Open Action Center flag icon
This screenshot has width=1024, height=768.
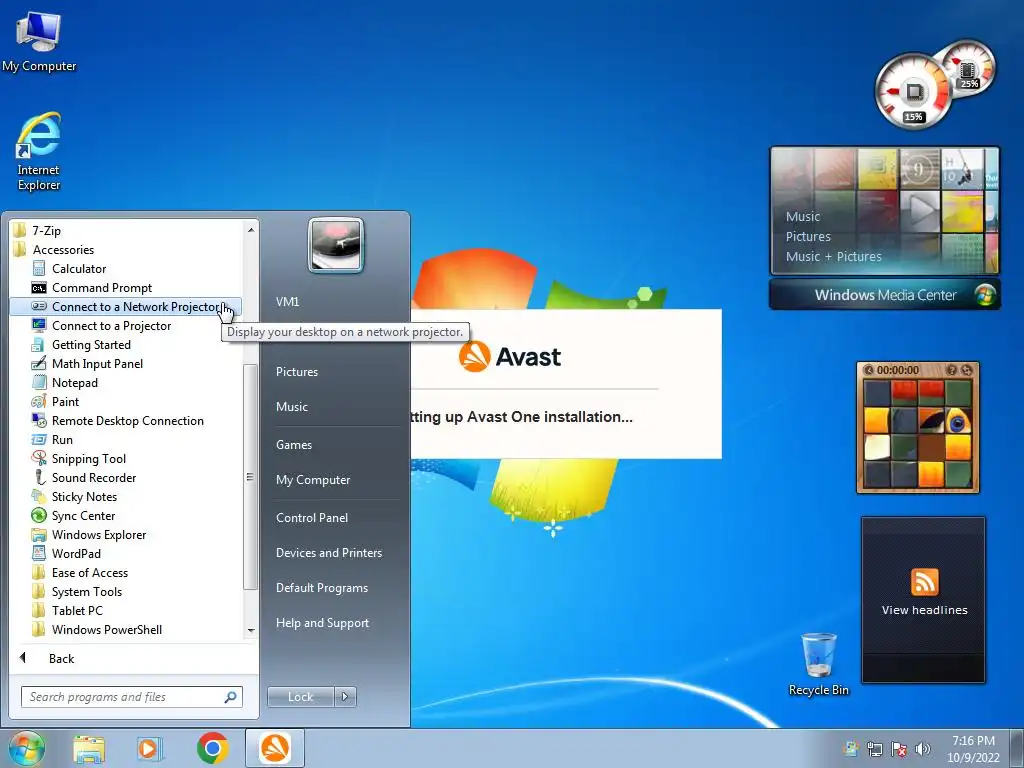(x=899, y=749)
